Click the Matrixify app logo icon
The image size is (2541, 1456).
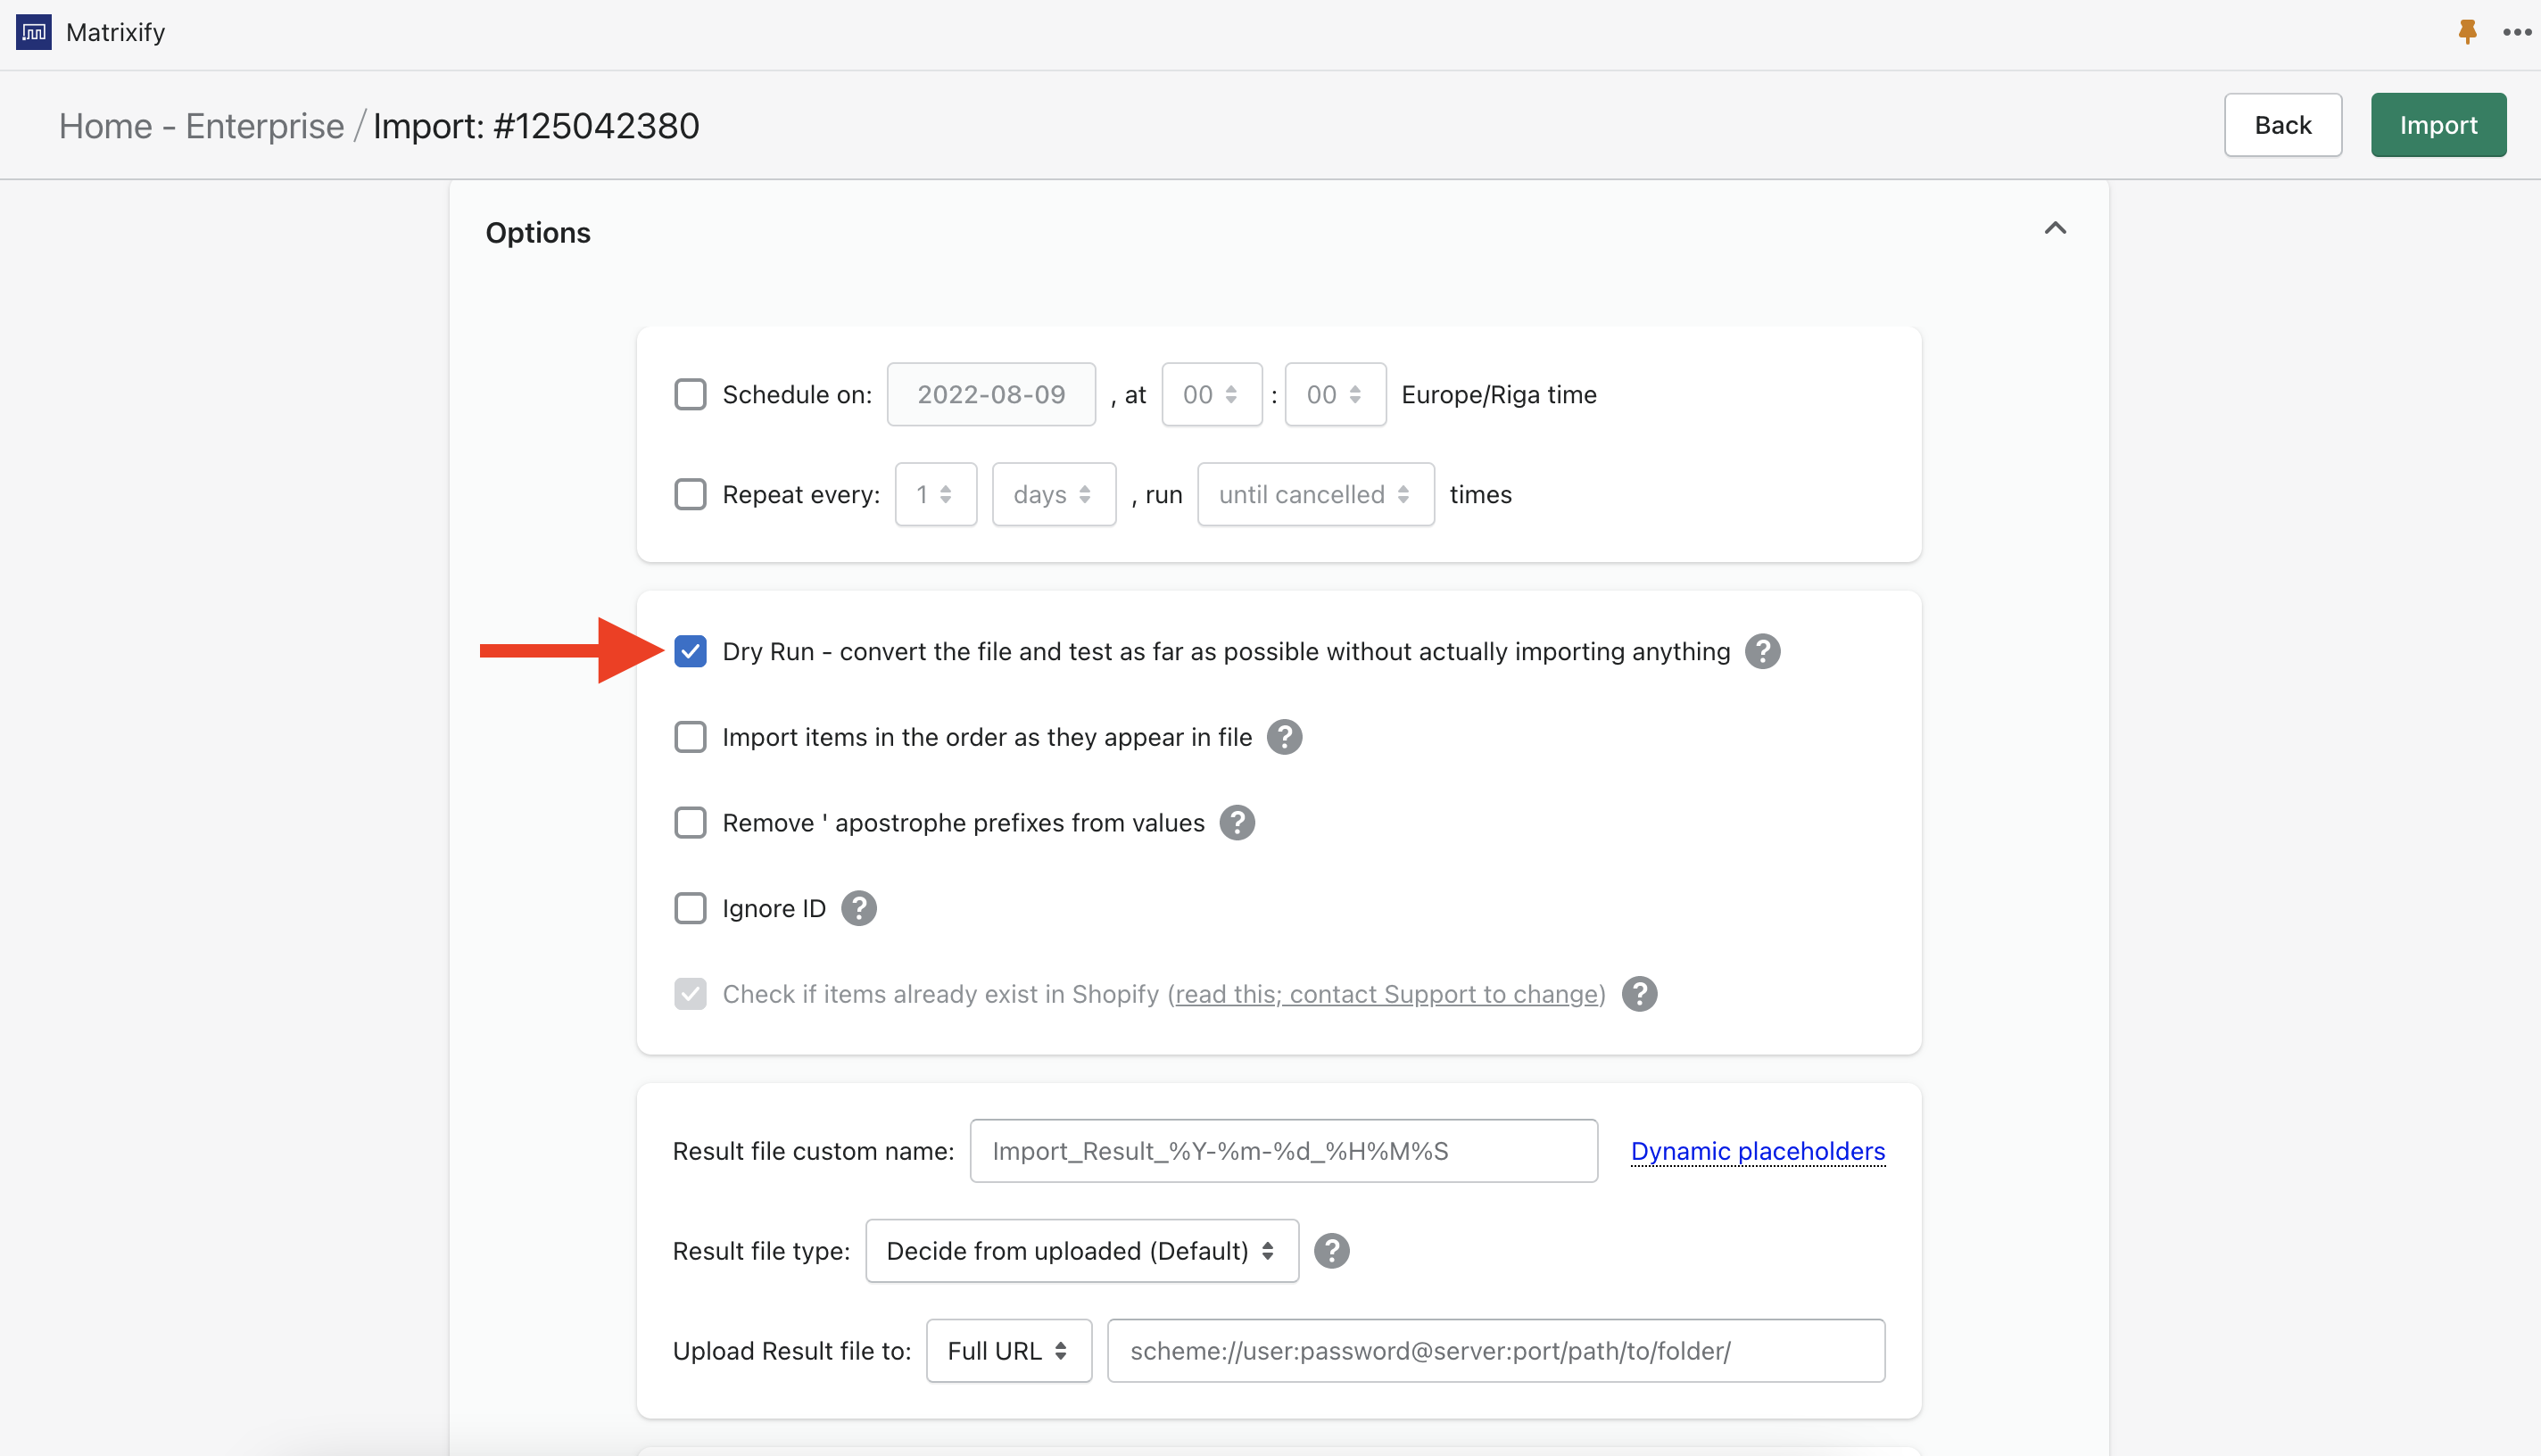(33, 32)
